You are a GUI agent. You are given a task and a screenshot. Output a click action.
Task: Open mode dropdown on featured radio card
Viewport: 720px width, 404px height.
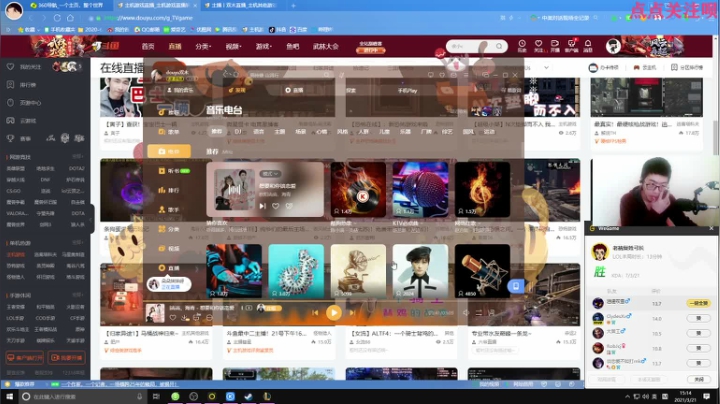click(270, 174)
